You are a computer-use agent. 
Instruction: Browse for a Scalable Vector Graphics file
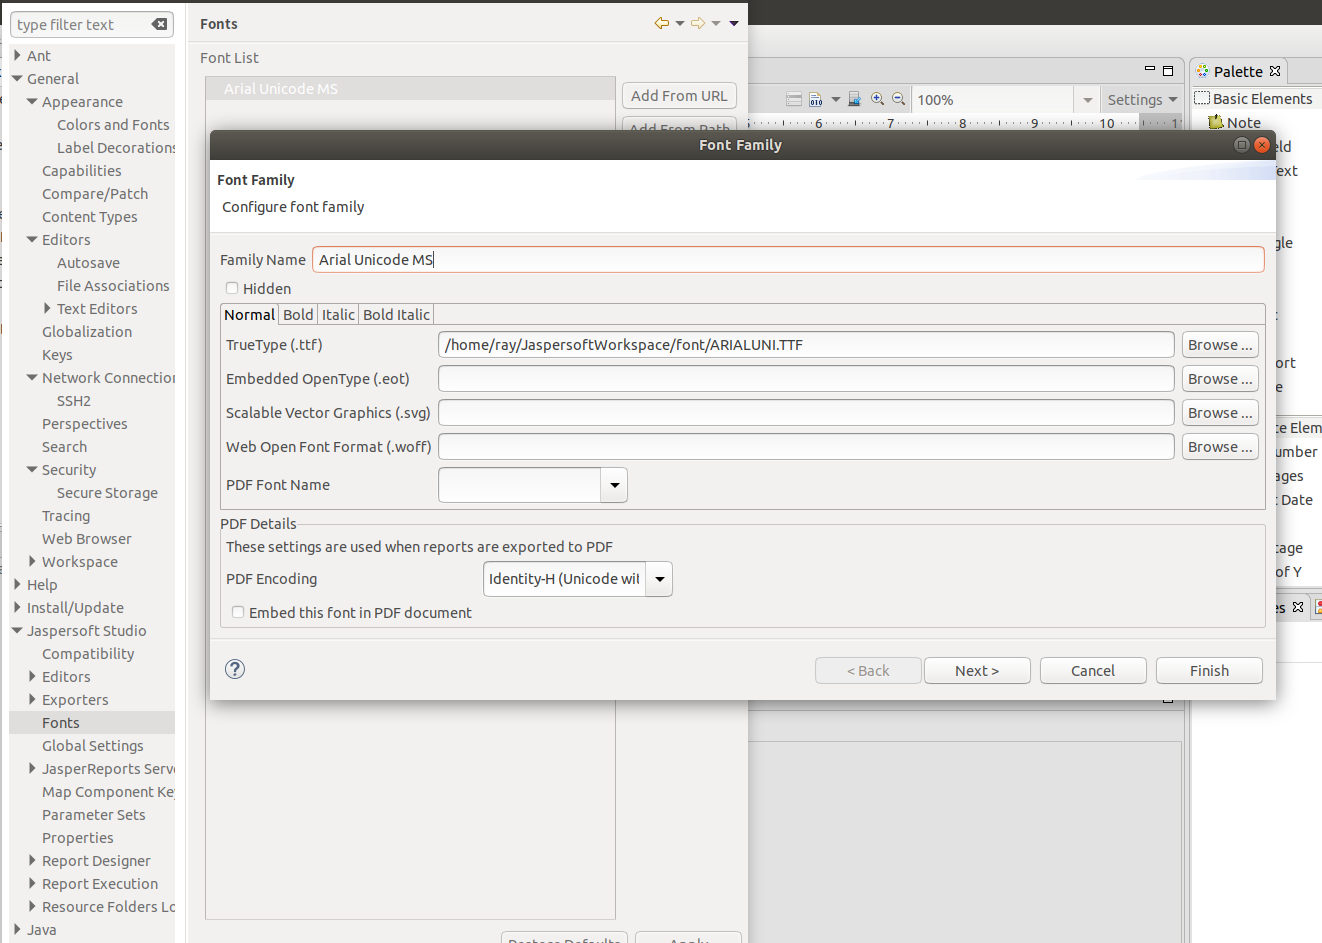[1220, 413]
